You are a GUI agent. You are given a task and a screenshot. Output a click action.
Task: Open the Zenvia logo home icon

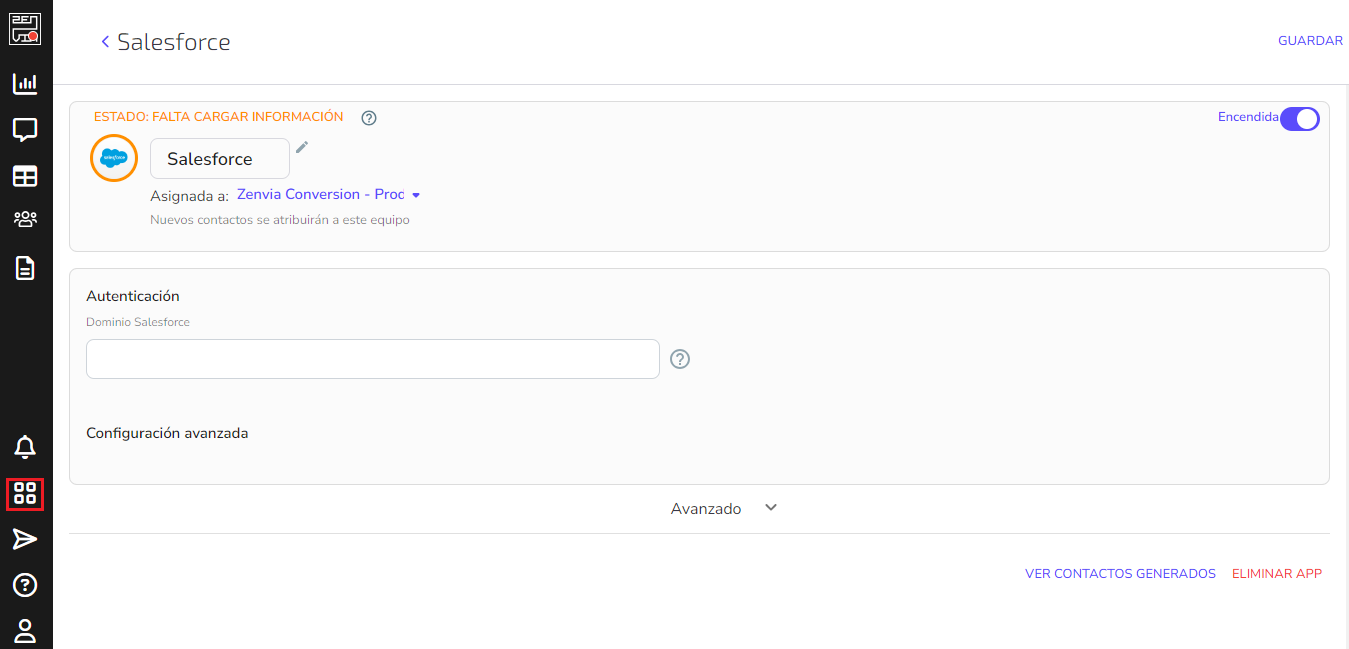click(x=25, y=29)
